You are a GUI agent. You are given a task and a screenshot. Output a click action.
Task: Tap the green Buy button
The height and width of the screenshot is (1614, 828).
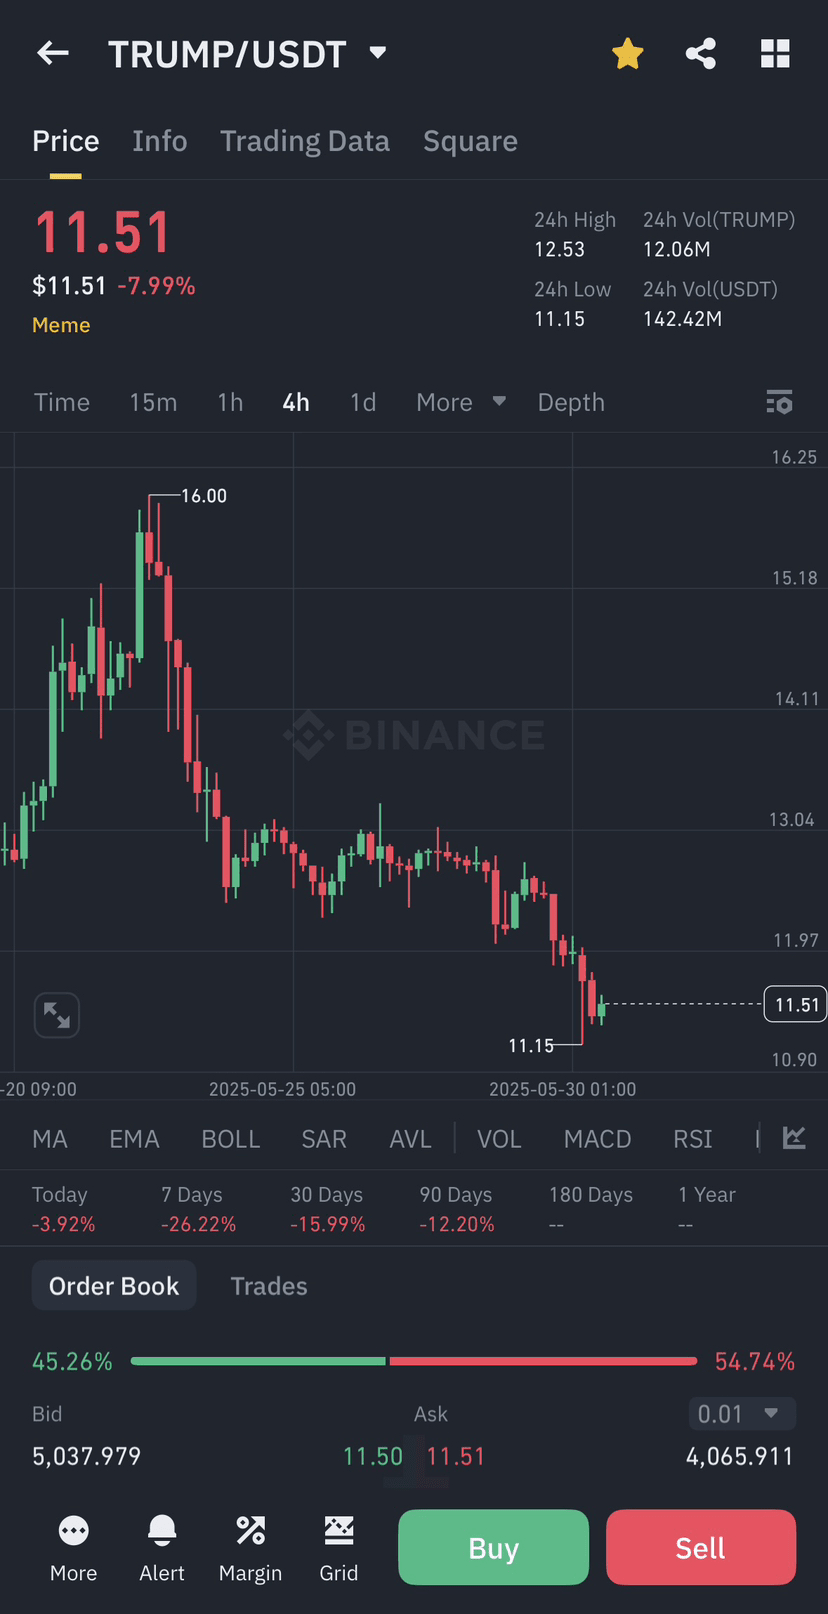[x=494, y=1548]
